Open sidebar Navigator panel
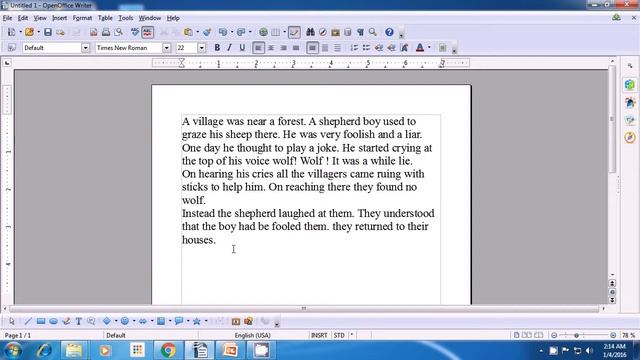Viewport: 640px width, 360px height. (x=630, y=137)
